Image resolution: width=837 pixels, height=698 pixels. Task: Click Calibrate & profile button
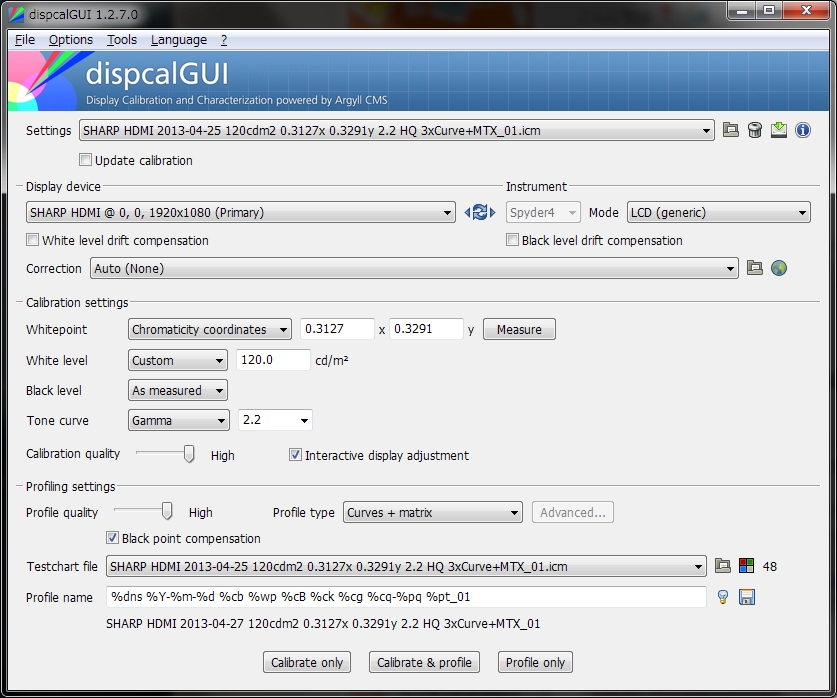coord(424,662)
